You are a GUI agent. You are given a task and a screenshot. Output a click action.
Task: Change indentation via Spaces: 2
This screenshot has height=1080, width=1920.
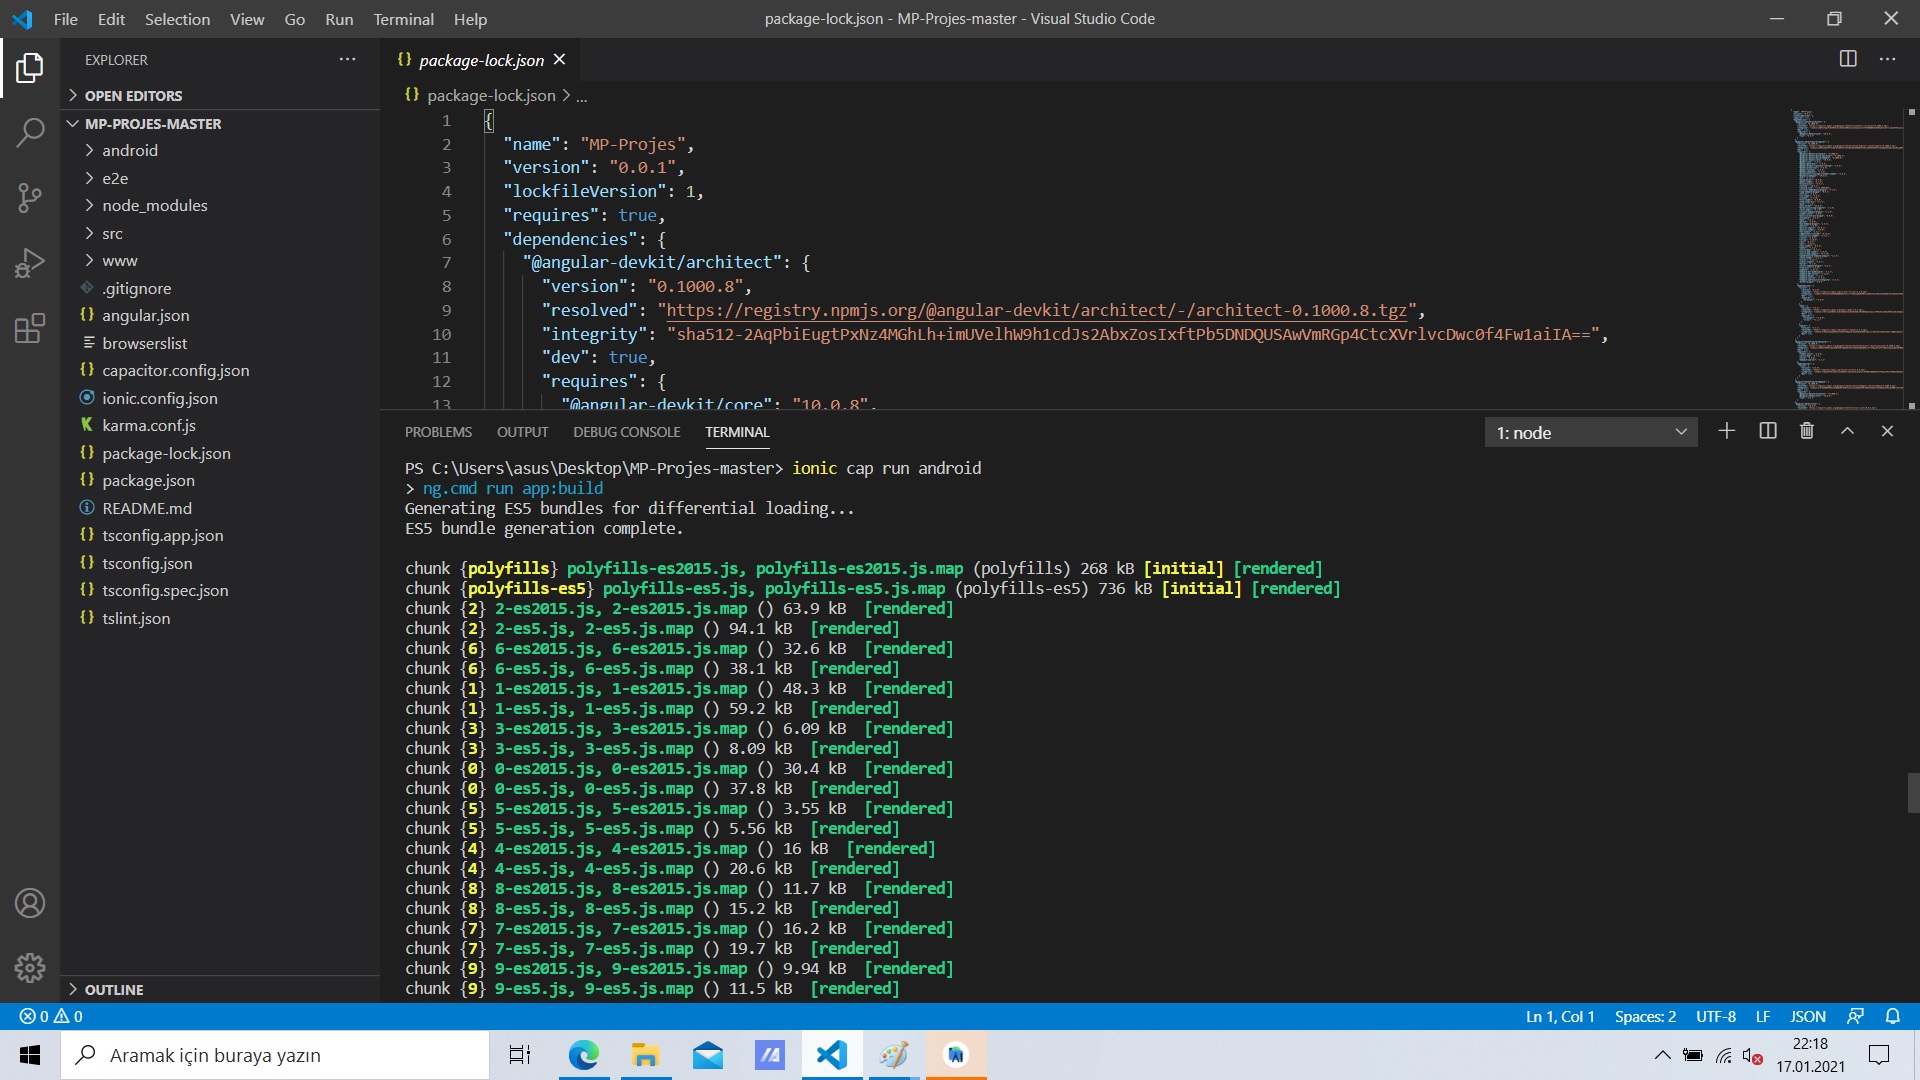point(1645,1016)
